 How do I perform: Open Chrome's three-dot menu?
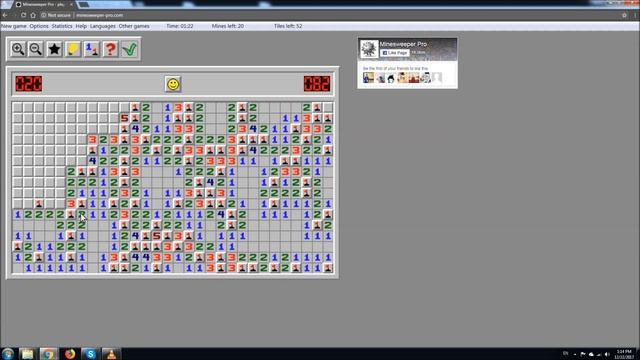click(635, 15)
